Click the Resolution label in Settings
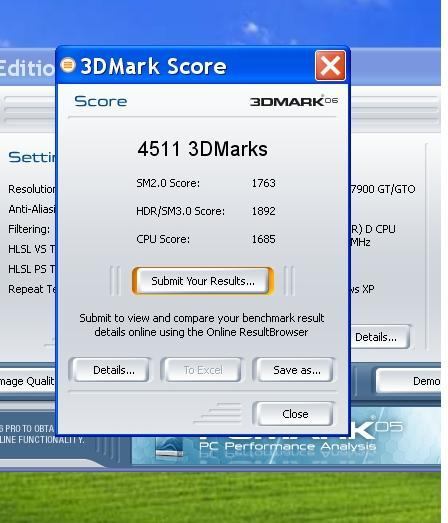Screen dimensions: 448x523 tap(32, 189)
